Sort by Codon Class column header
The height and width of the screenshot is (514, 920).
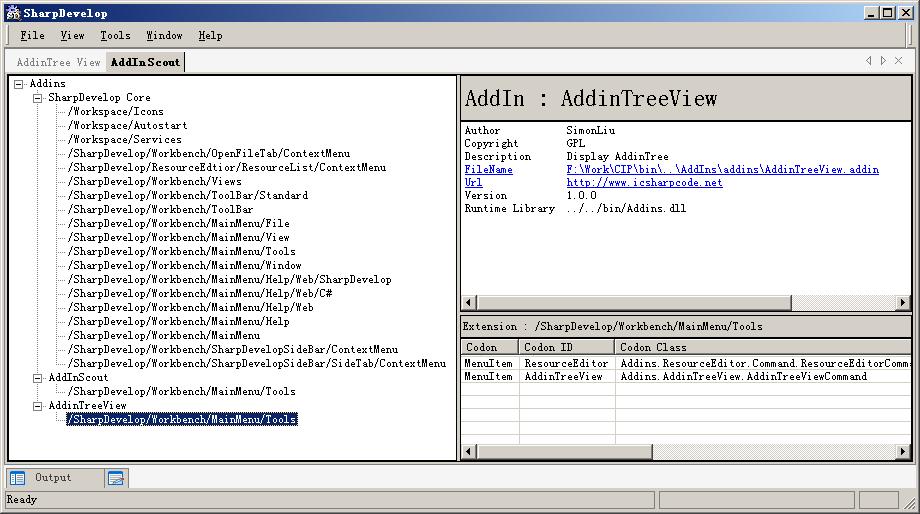pyautogui.click(x=763, y=347)
